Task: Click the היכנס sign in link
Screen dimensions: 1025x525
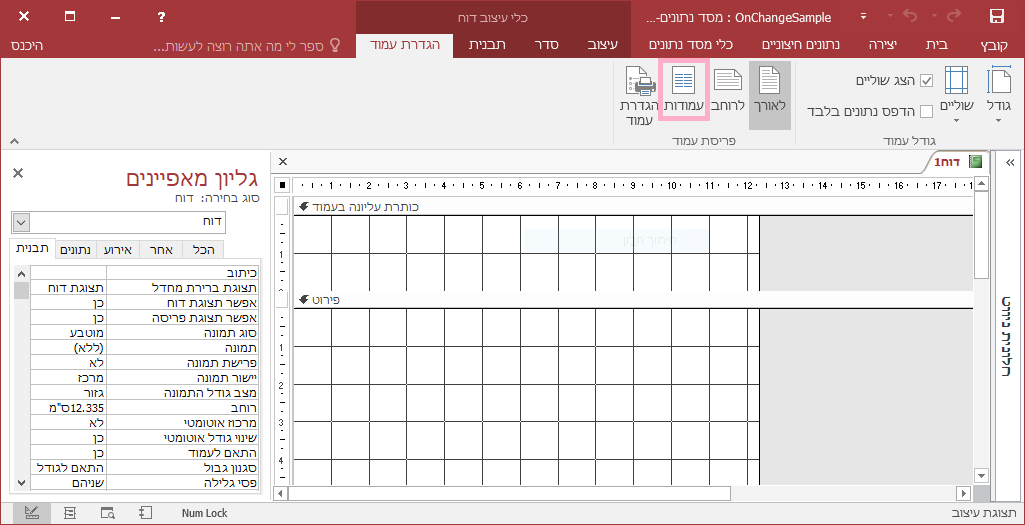Action: [27, 46]
